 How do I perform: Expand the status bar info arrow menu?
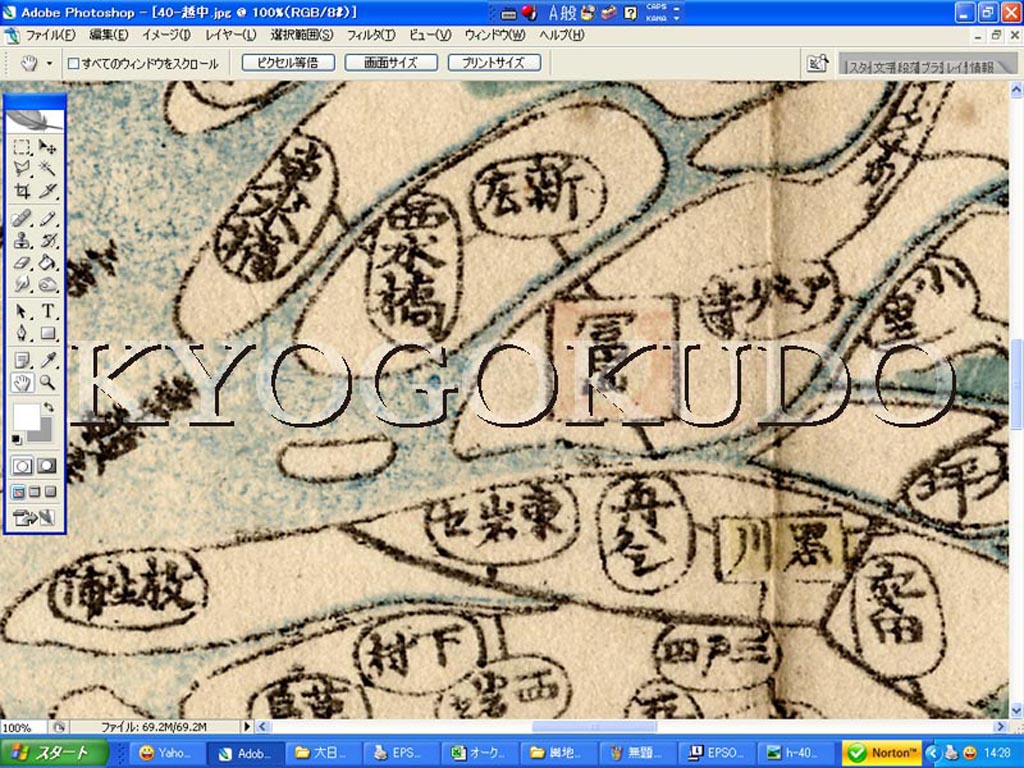pos(247,726)
